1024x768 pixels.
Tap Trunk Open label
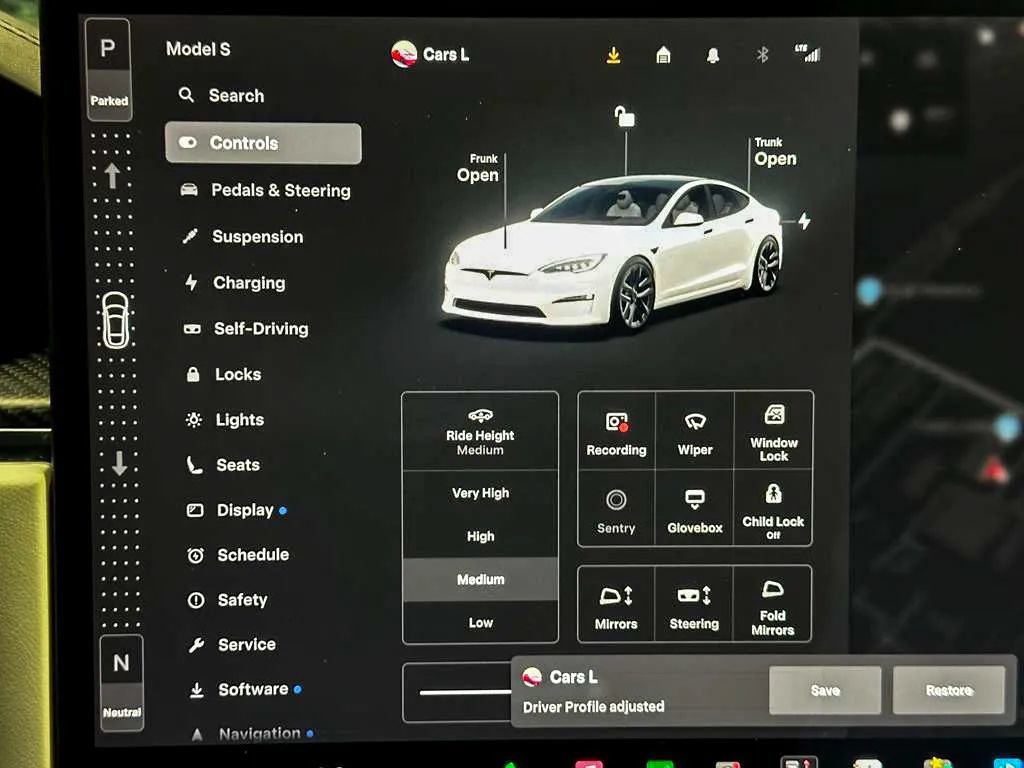coord(775,152)
